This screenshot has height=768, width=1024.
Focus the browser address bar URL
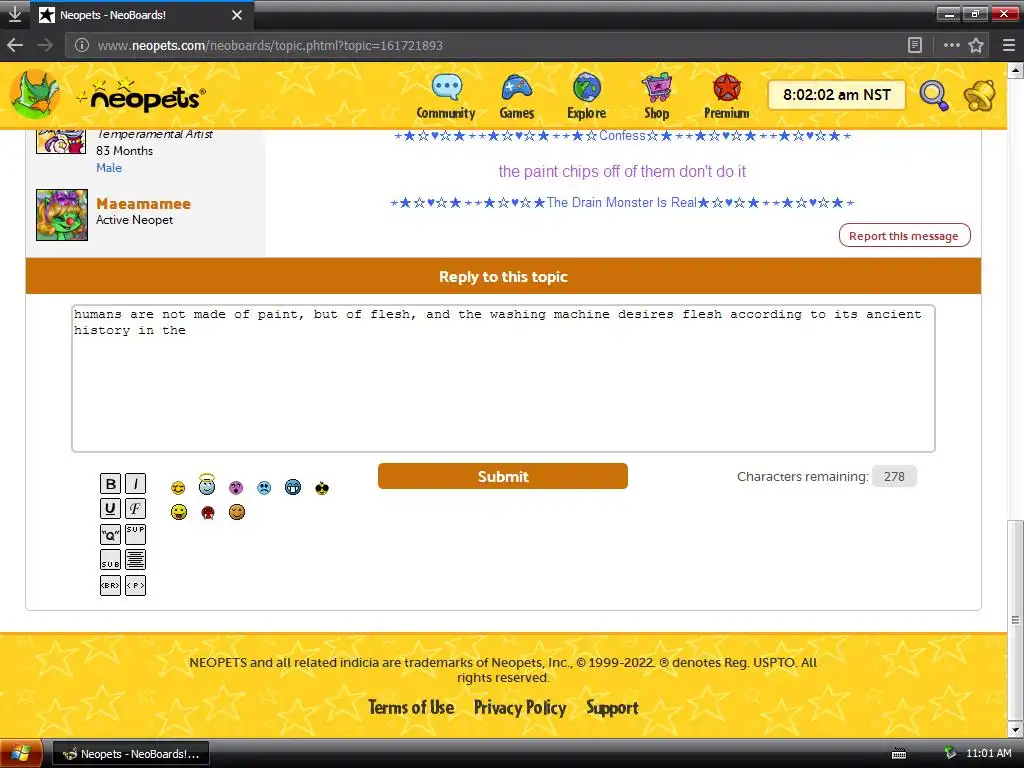pyautogui.click(x=270, y=45)
